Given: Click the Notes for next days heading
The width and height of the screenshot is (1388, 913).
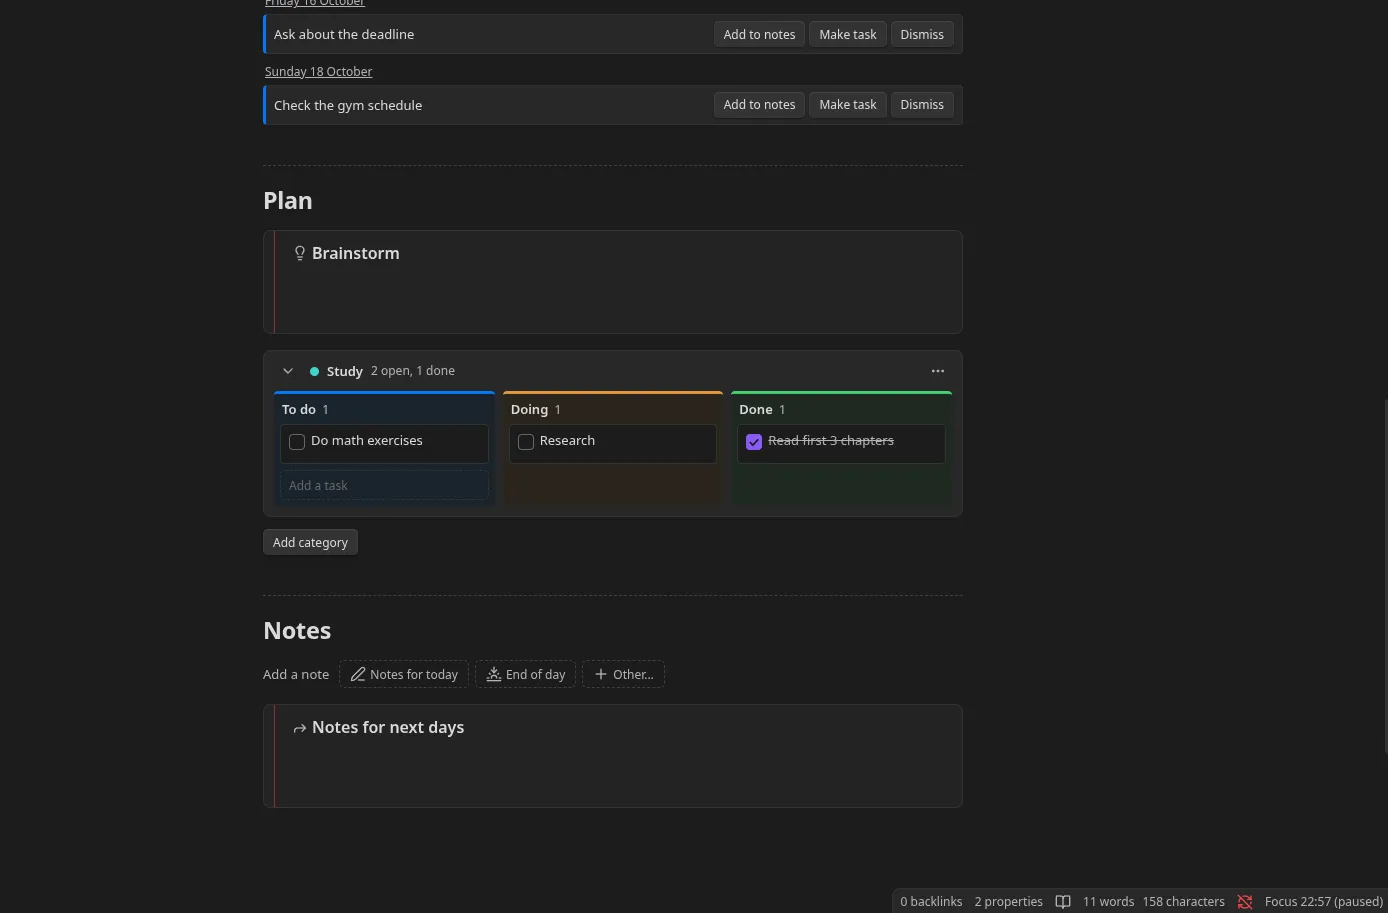Looking at the screenshot, I should [388, 727].
